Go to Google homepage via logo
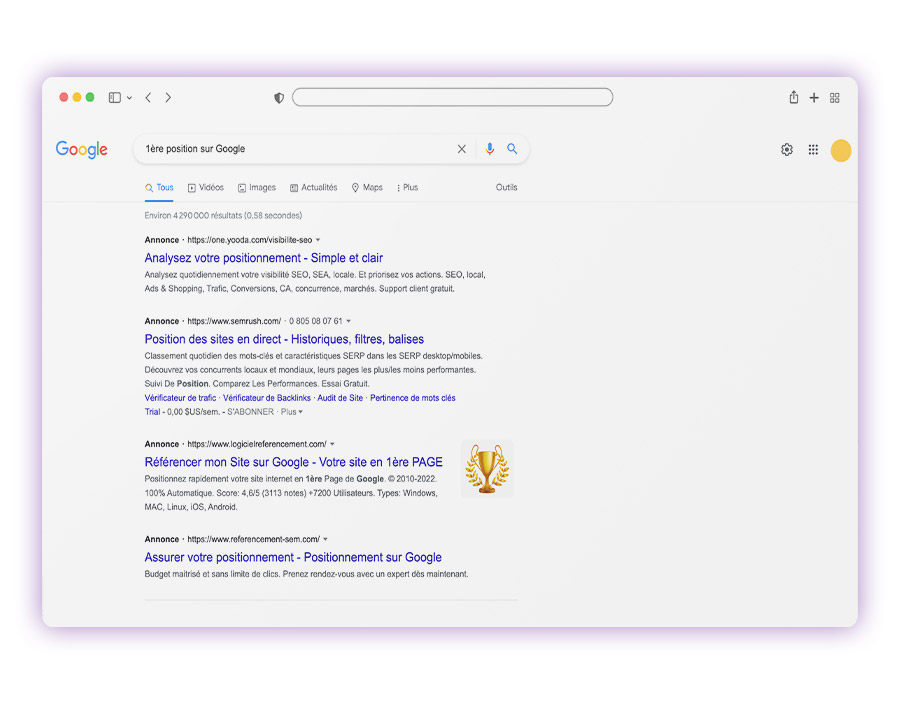Viewport: 900px width, 705px height. click(x=82, y=149)
